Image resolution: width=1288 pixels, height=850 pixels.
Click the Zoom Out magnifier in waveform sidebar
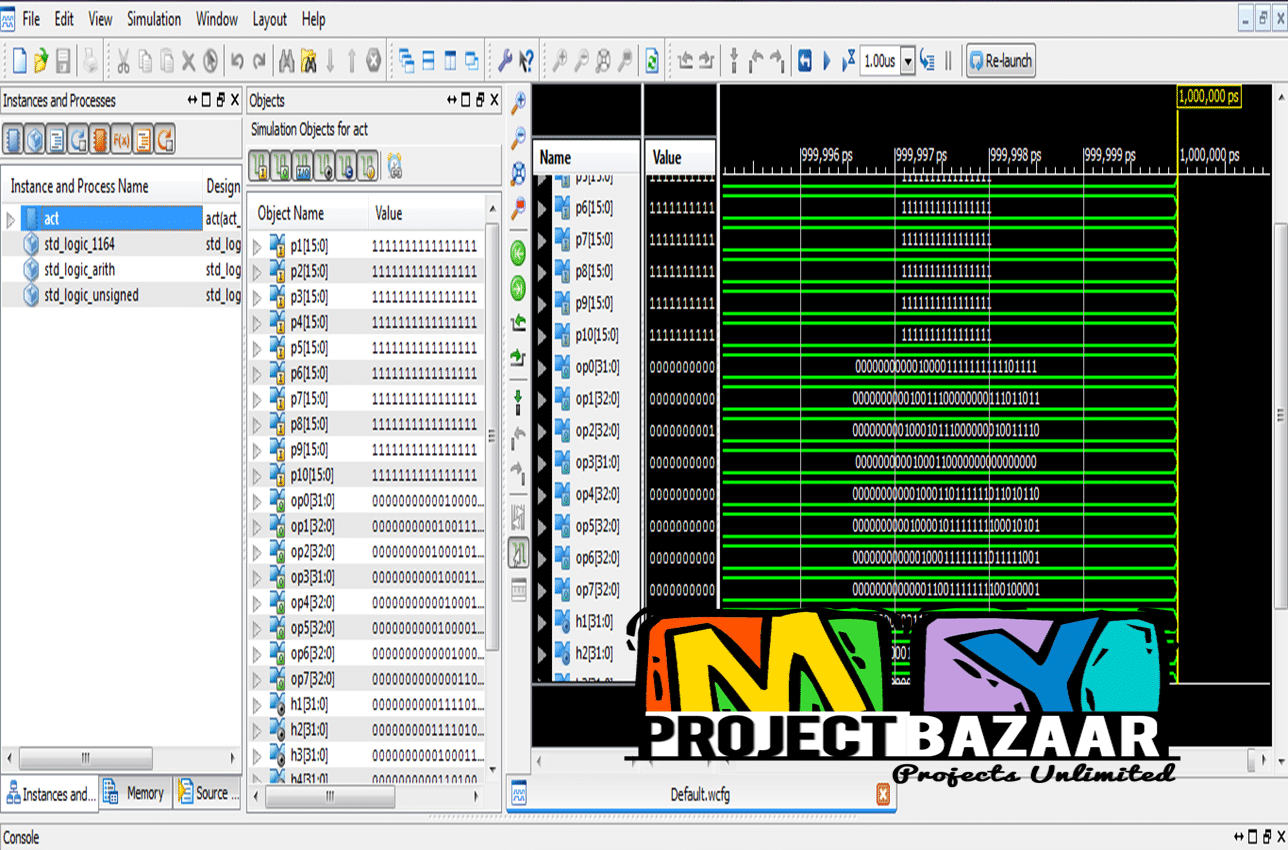(x=518, y=138)
